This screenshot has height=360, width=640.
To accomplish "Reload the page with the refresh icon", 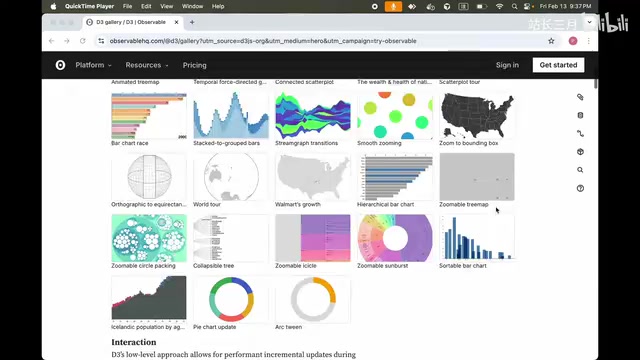I will pyautogui.click(x=82, y=41).
